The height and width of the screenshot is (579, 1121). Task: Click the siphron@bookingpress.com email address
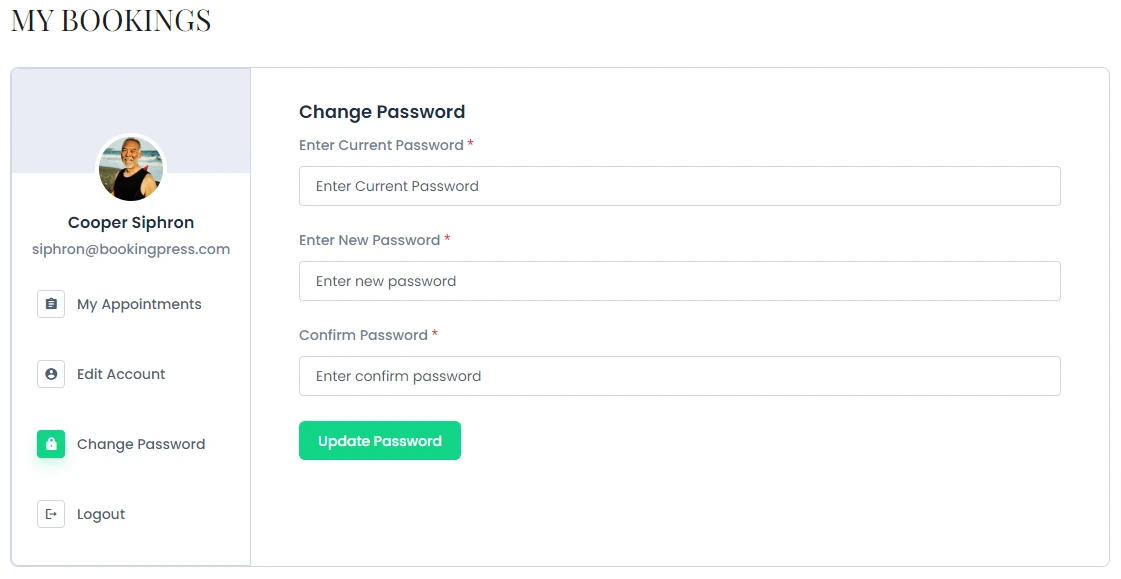point(131,249)
